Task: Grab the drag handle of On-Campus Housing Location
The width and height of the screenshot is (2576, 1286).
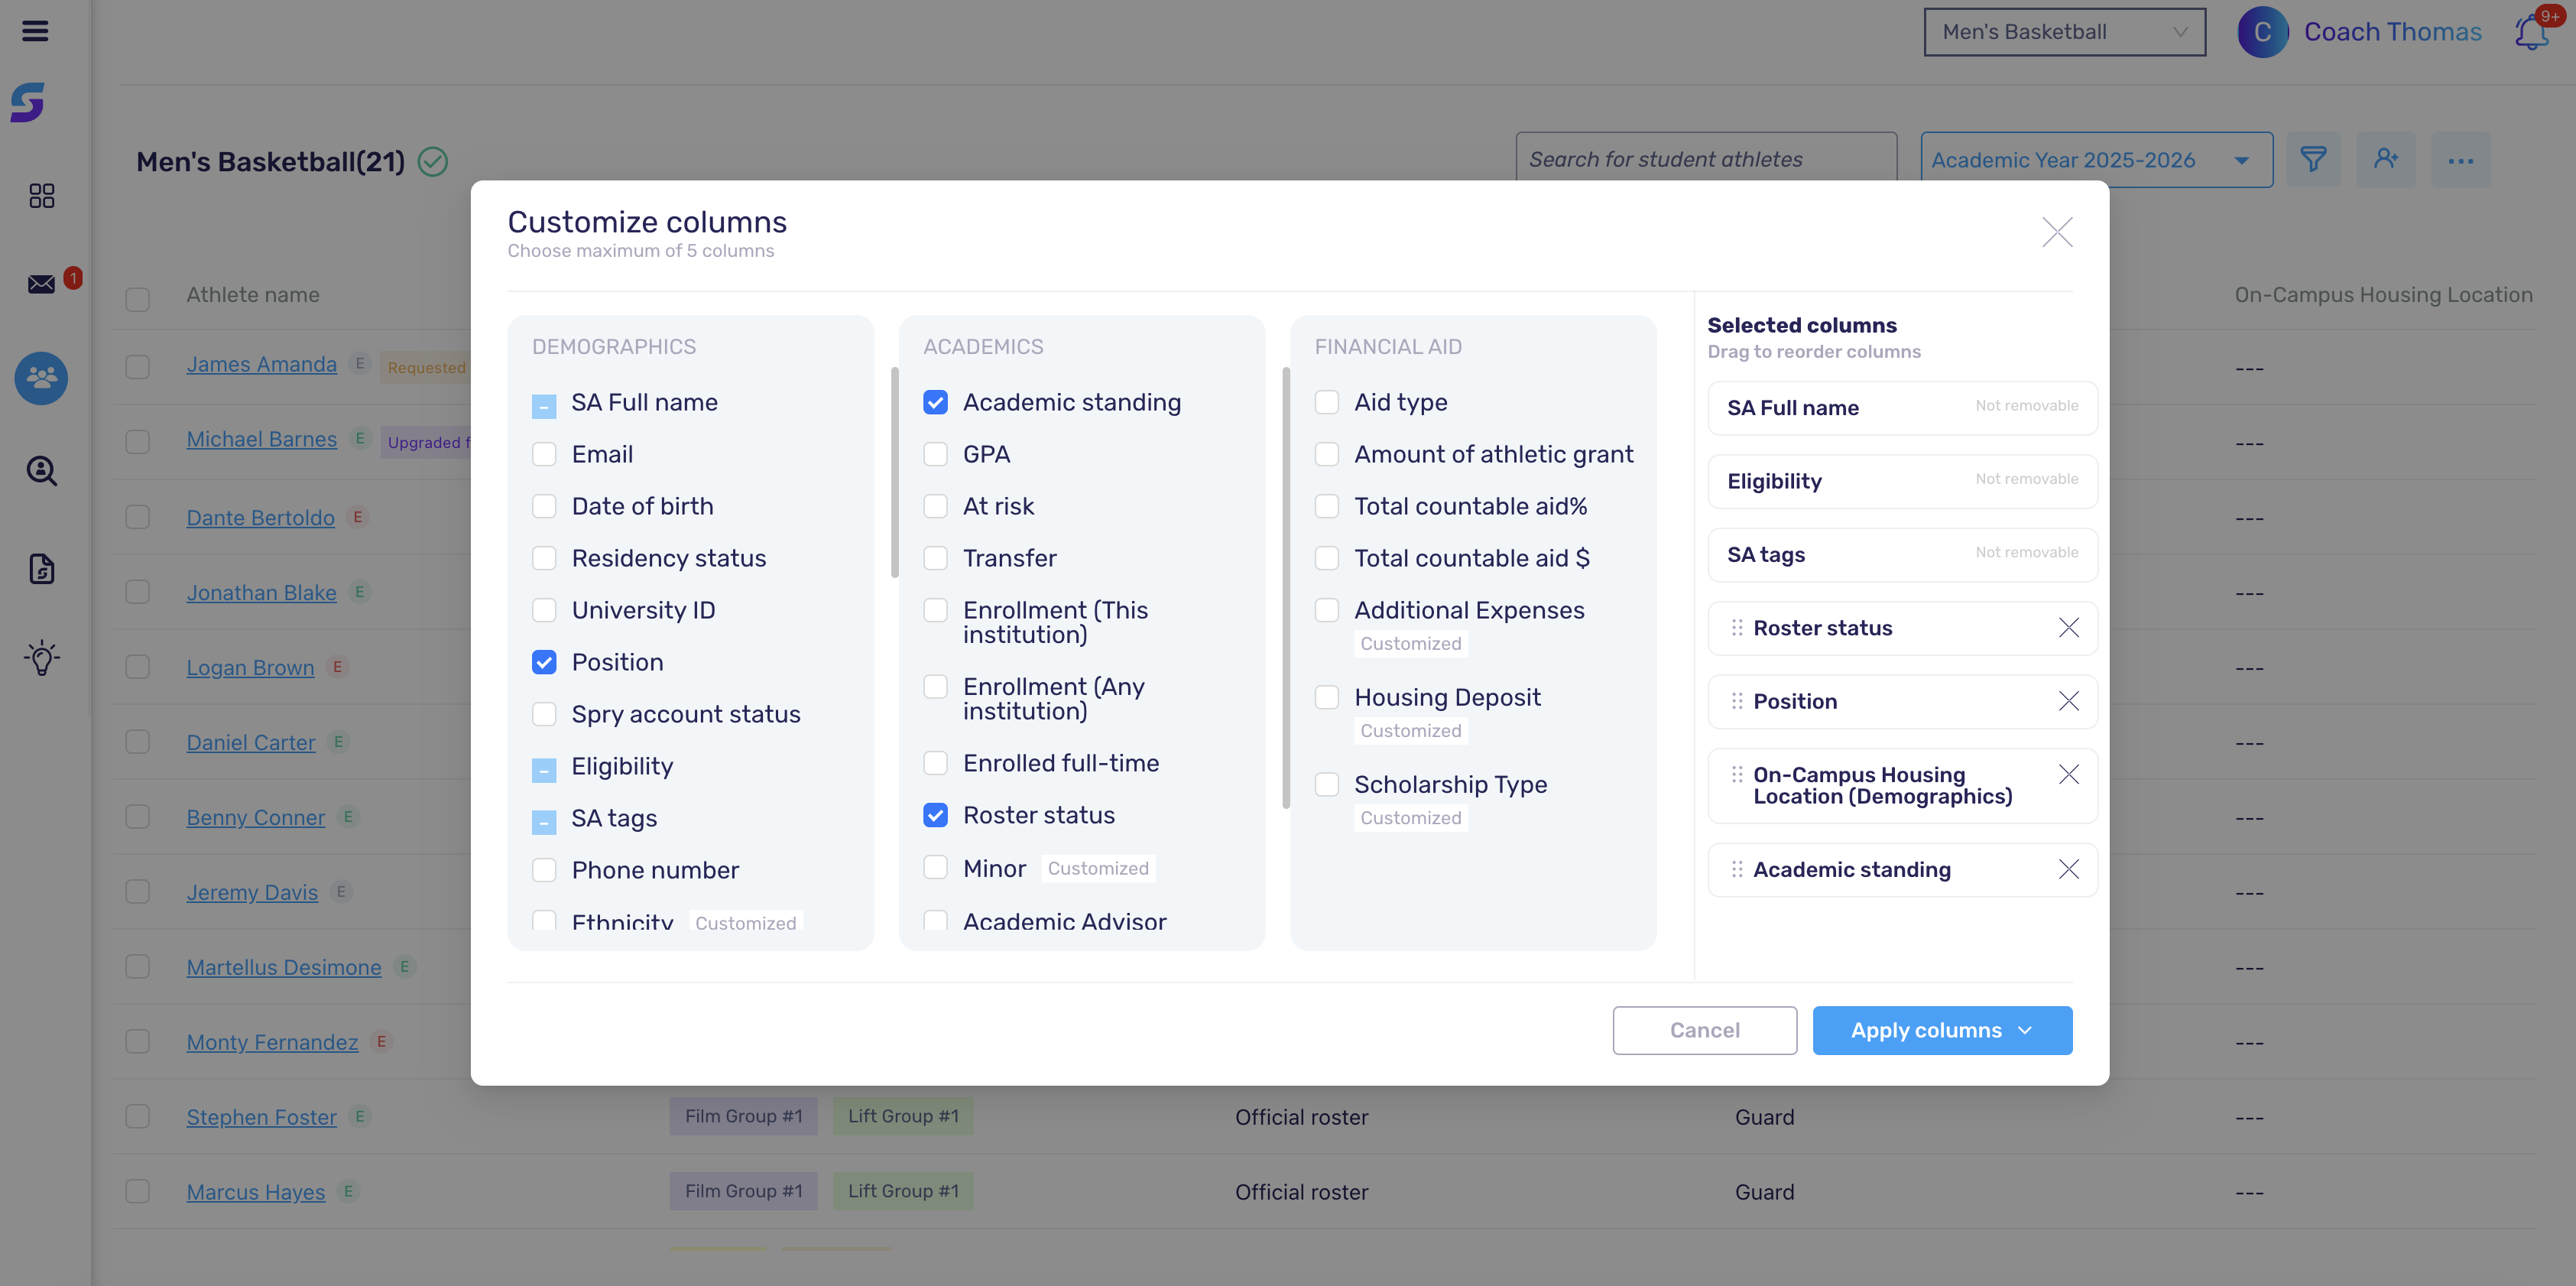Action: coord(1737,774)
